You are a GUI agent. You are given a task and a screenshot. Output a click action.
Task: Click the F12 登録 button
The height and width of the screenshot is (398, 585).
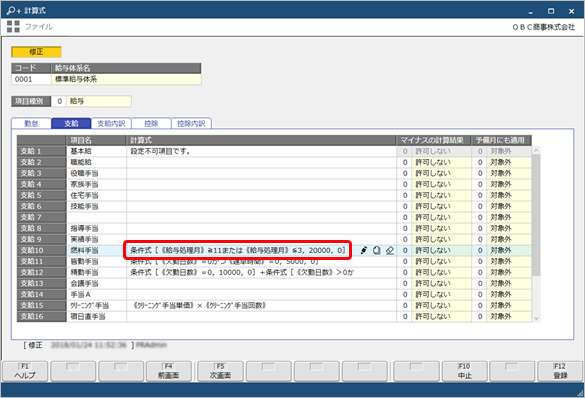pos(560,372)
